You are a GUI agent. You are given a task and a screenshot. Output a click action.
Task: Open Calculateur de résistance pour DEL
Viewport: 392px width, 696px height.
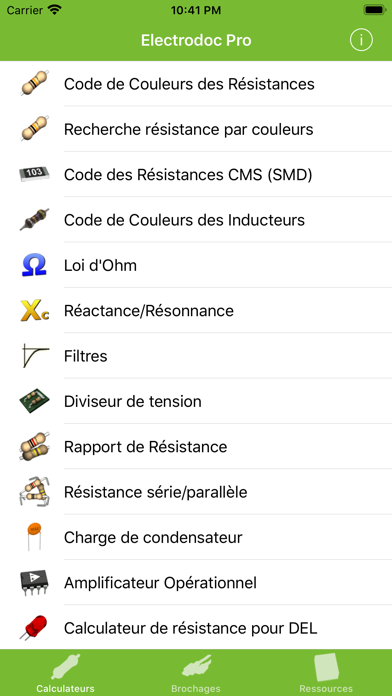196,628
